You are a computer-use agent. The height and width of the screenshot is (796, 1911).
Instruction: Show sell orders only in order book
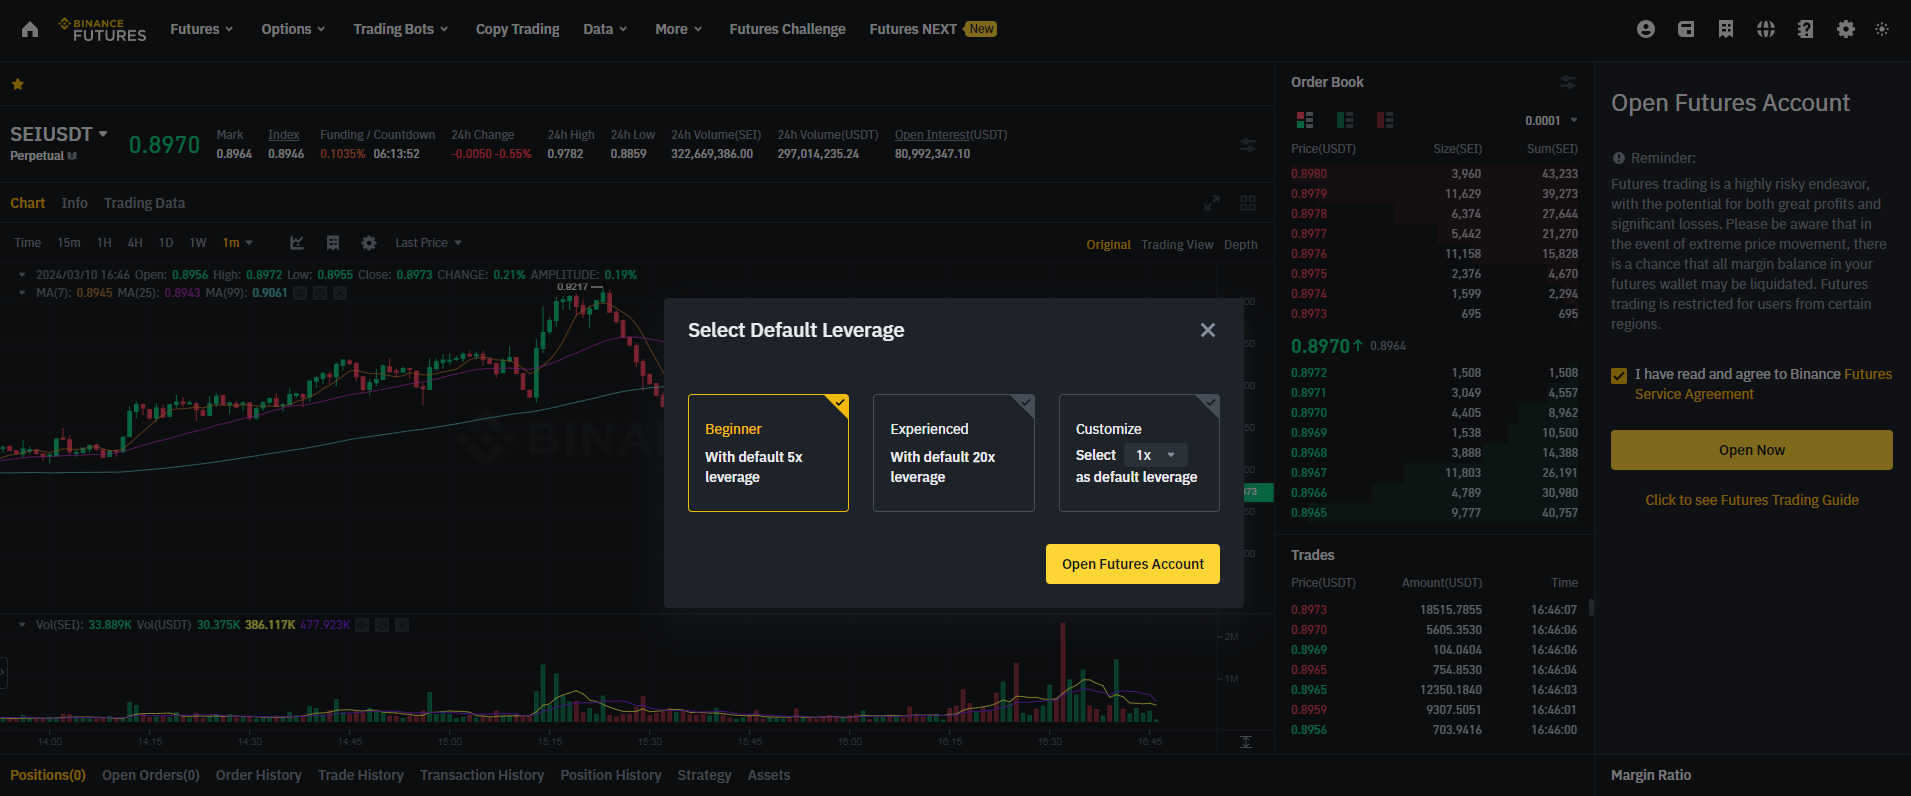pyautogui.click(x=1385, y=120)
